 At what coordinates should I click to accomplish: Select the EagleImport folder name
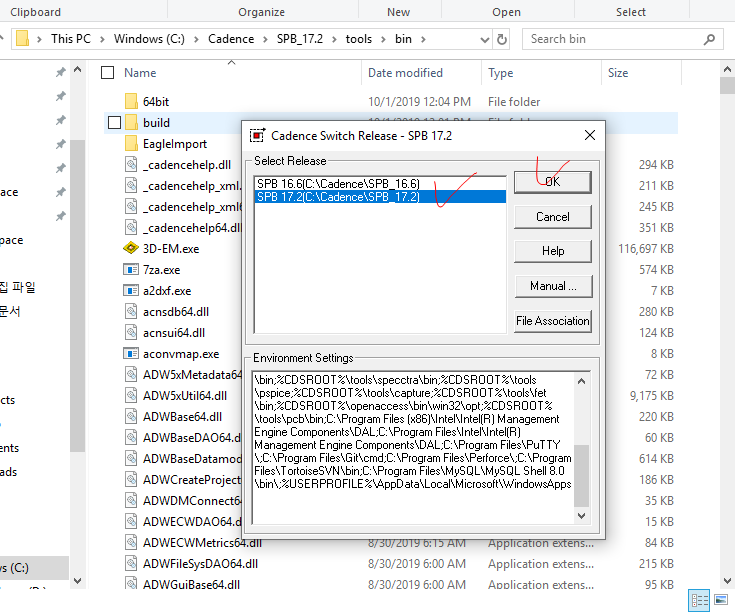(175, 144)
